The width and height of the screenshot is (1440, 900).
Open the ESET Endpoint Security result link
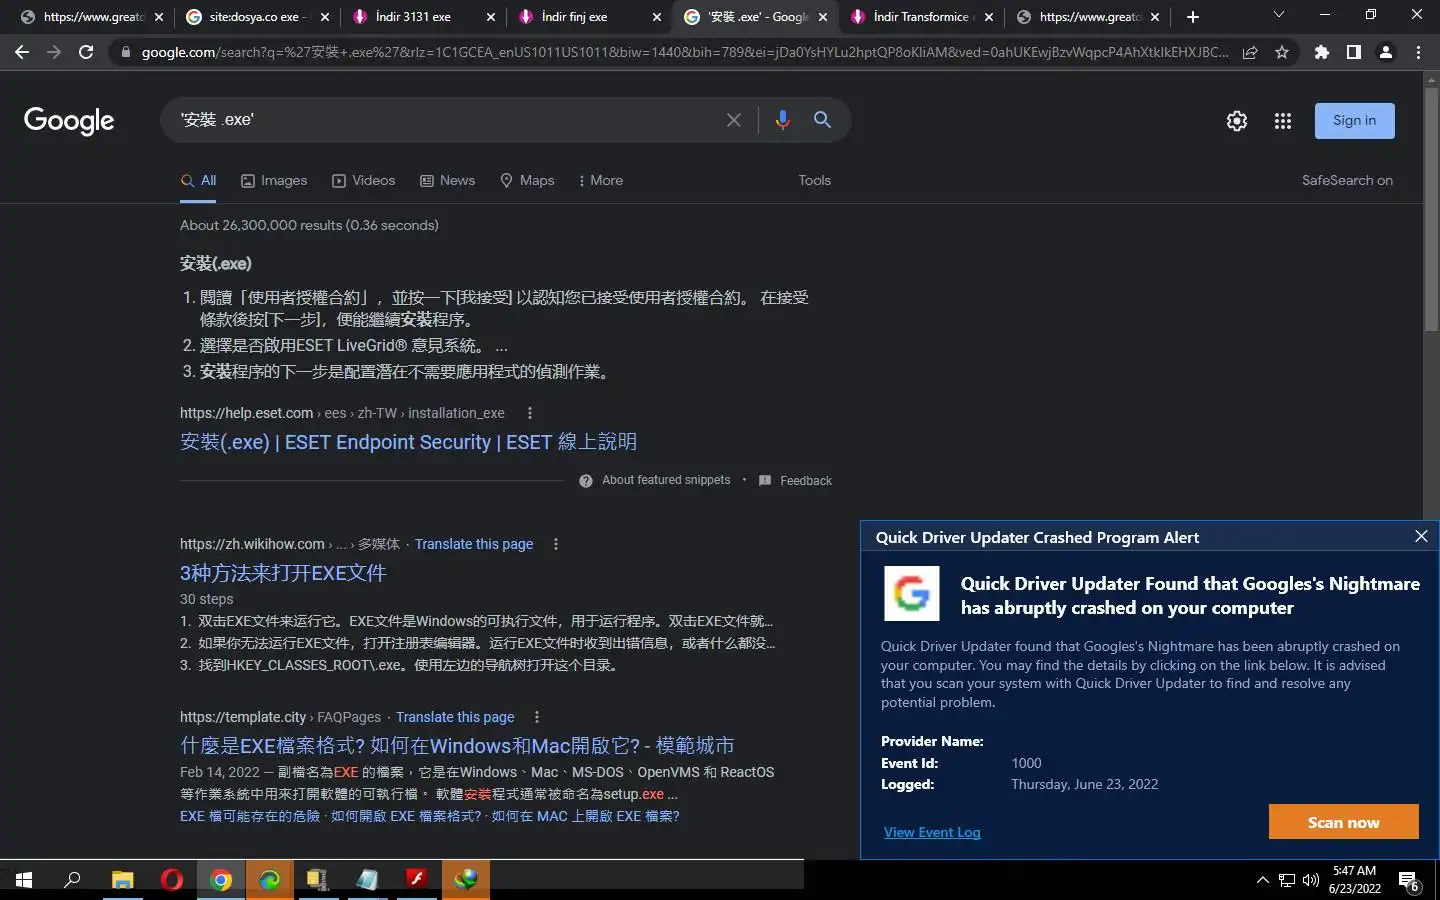pyautogui.click(x=408, y=442)
